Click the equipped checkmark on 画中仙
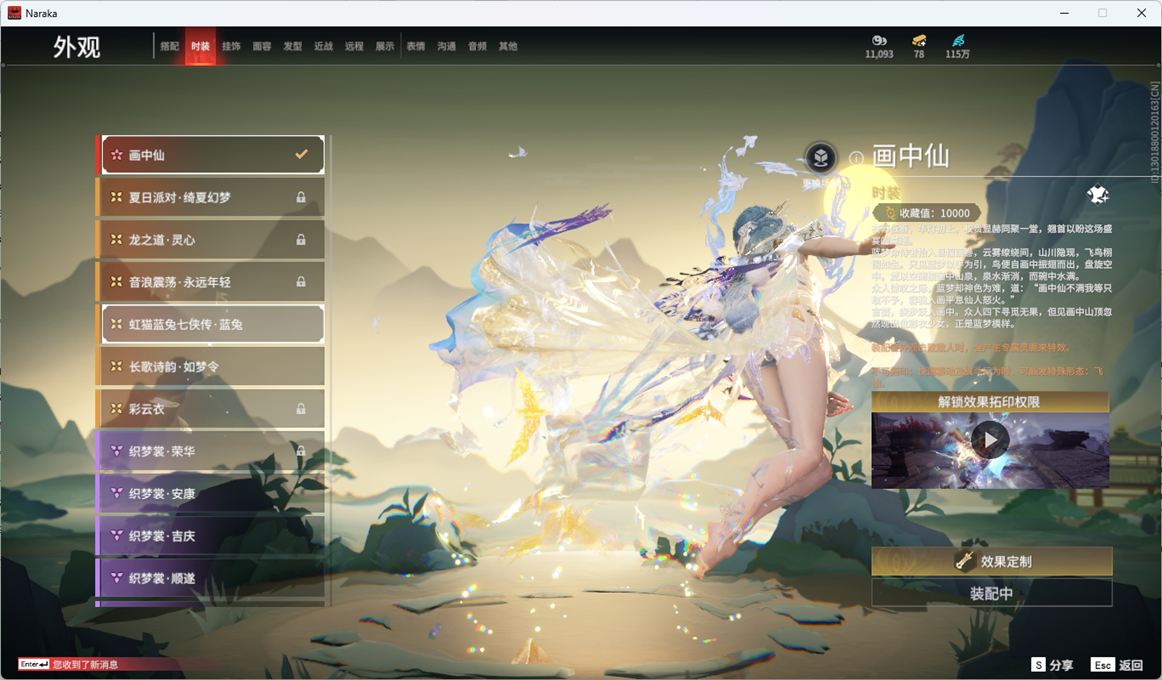This screenshot has width=1162, height=680. point(301,154)
